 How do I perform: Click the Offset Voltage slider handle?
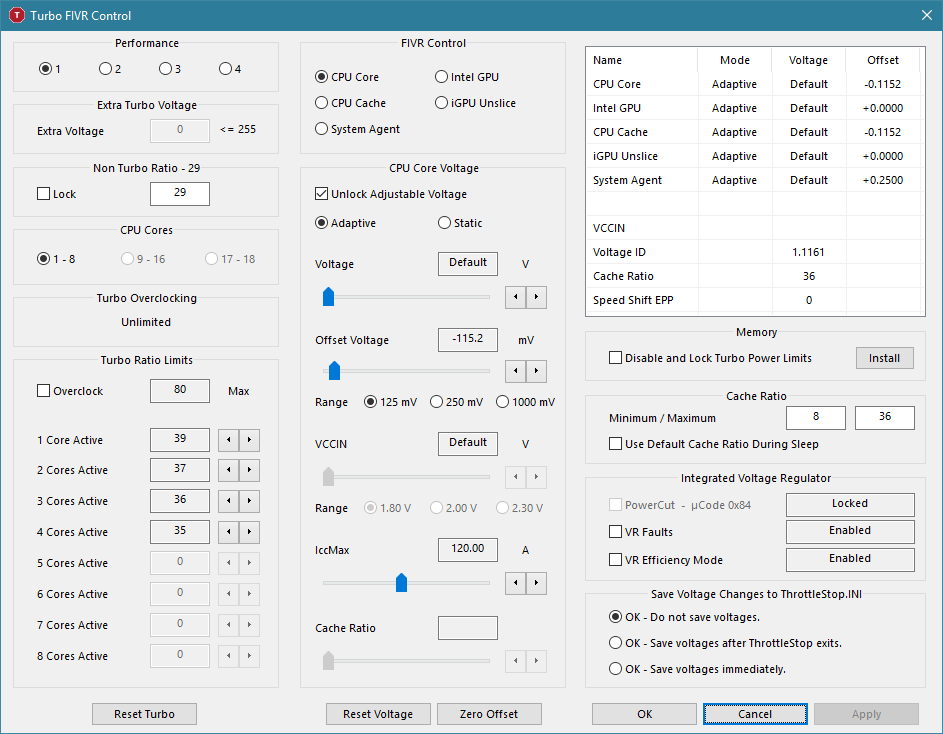(x=334, y=371)
